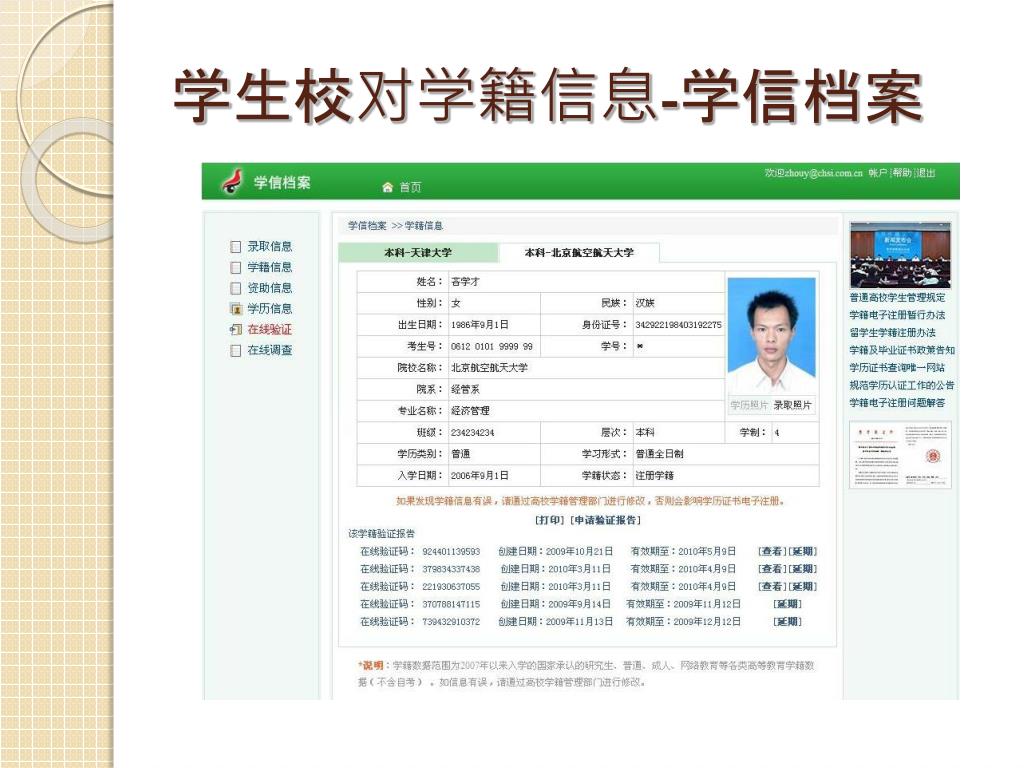Select the 学历照片 photo tab
1024x768 pixels.
[x=749, y=406]
